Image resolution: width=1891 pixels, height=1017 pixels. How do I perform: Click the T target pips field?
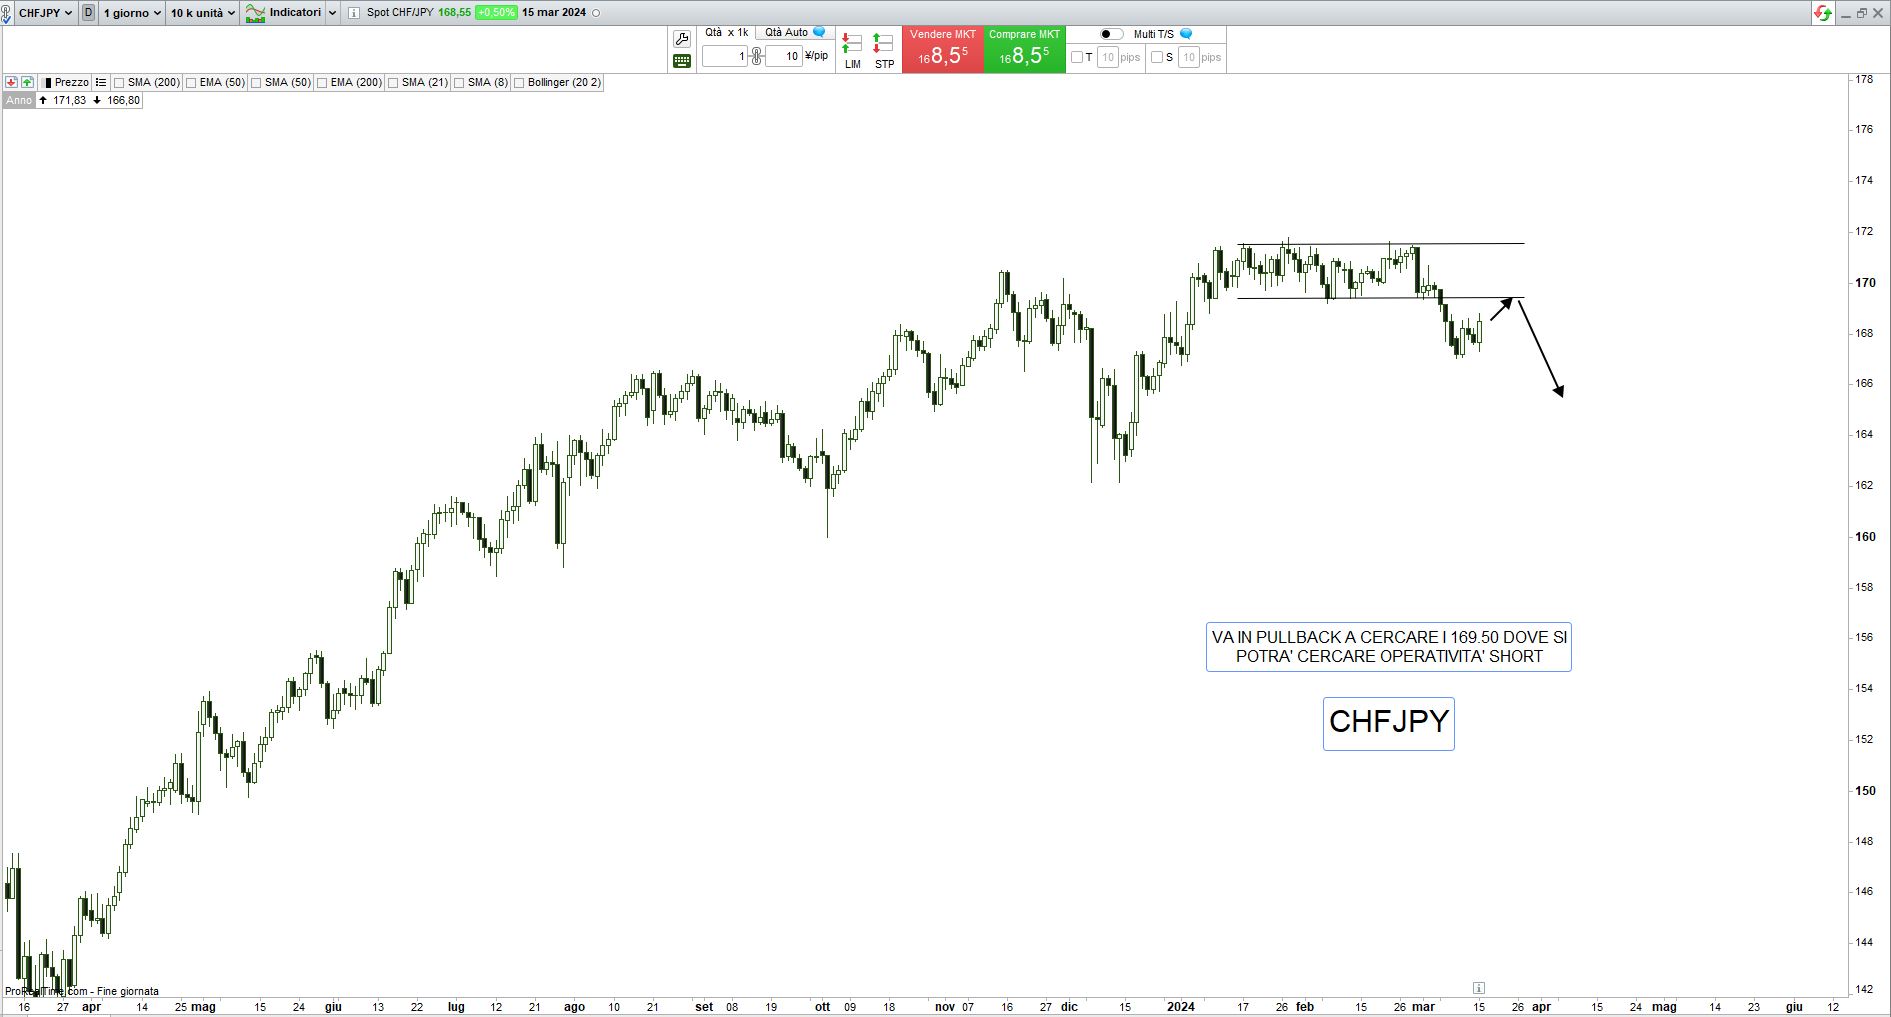pyautogui.click(x=1107, y=58)
